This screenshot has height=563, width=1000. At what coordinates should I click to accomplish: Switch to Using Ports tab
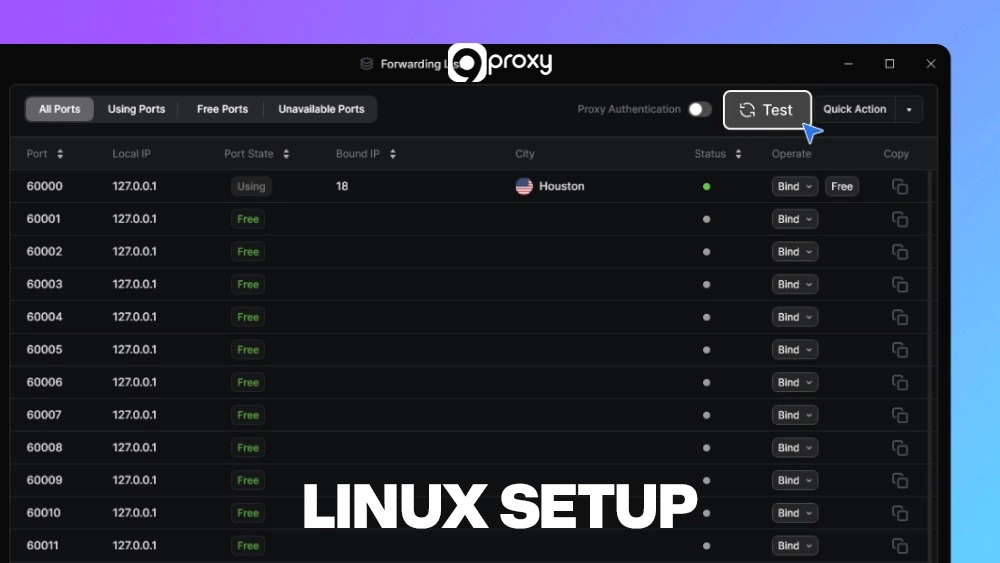(136, 109)
